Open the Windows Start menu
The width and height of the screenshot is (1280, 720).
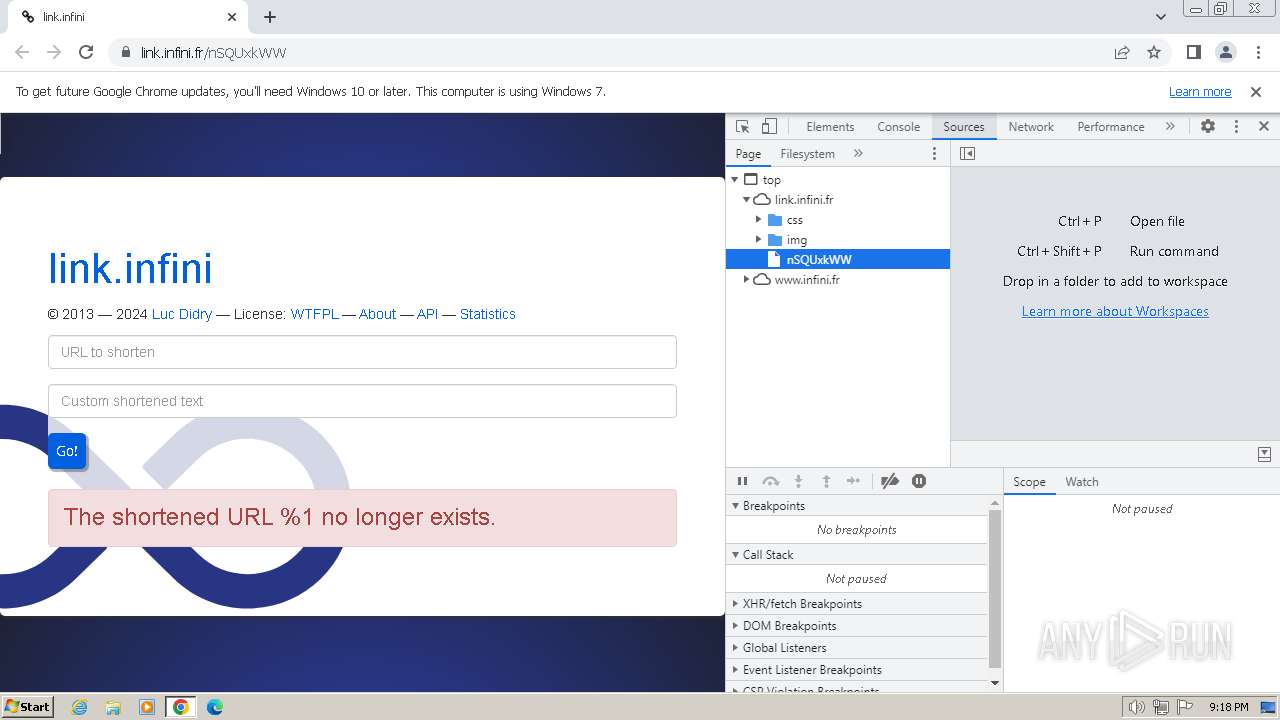[x=28, y=707]
